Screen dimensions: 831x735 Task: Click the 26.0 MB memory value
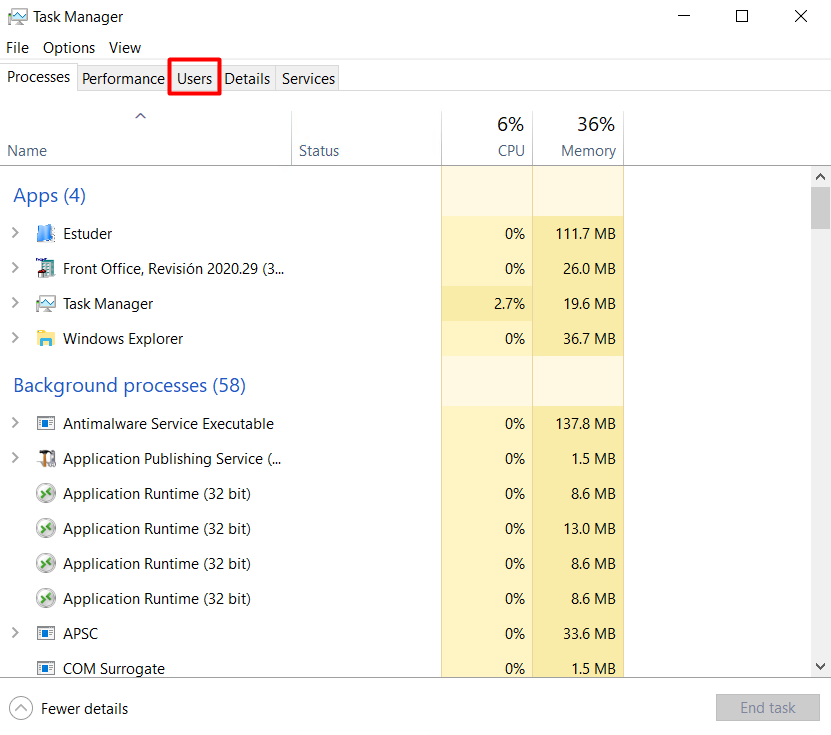pos(589,269)
